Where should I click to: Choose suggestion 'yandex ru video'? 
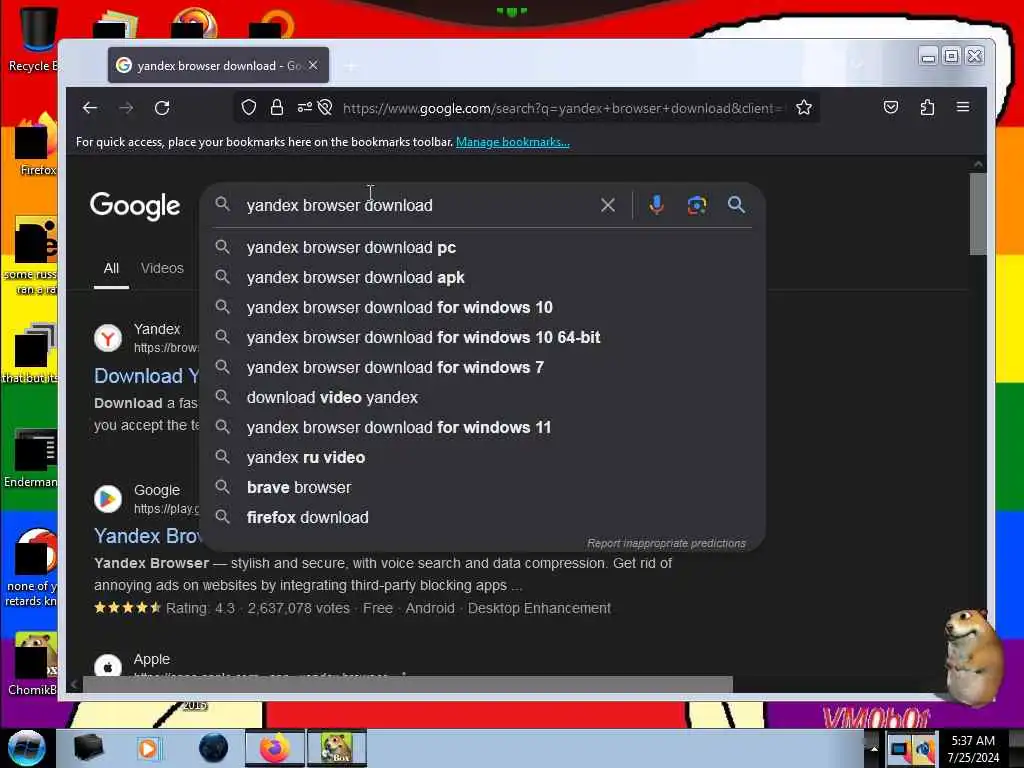483,458
